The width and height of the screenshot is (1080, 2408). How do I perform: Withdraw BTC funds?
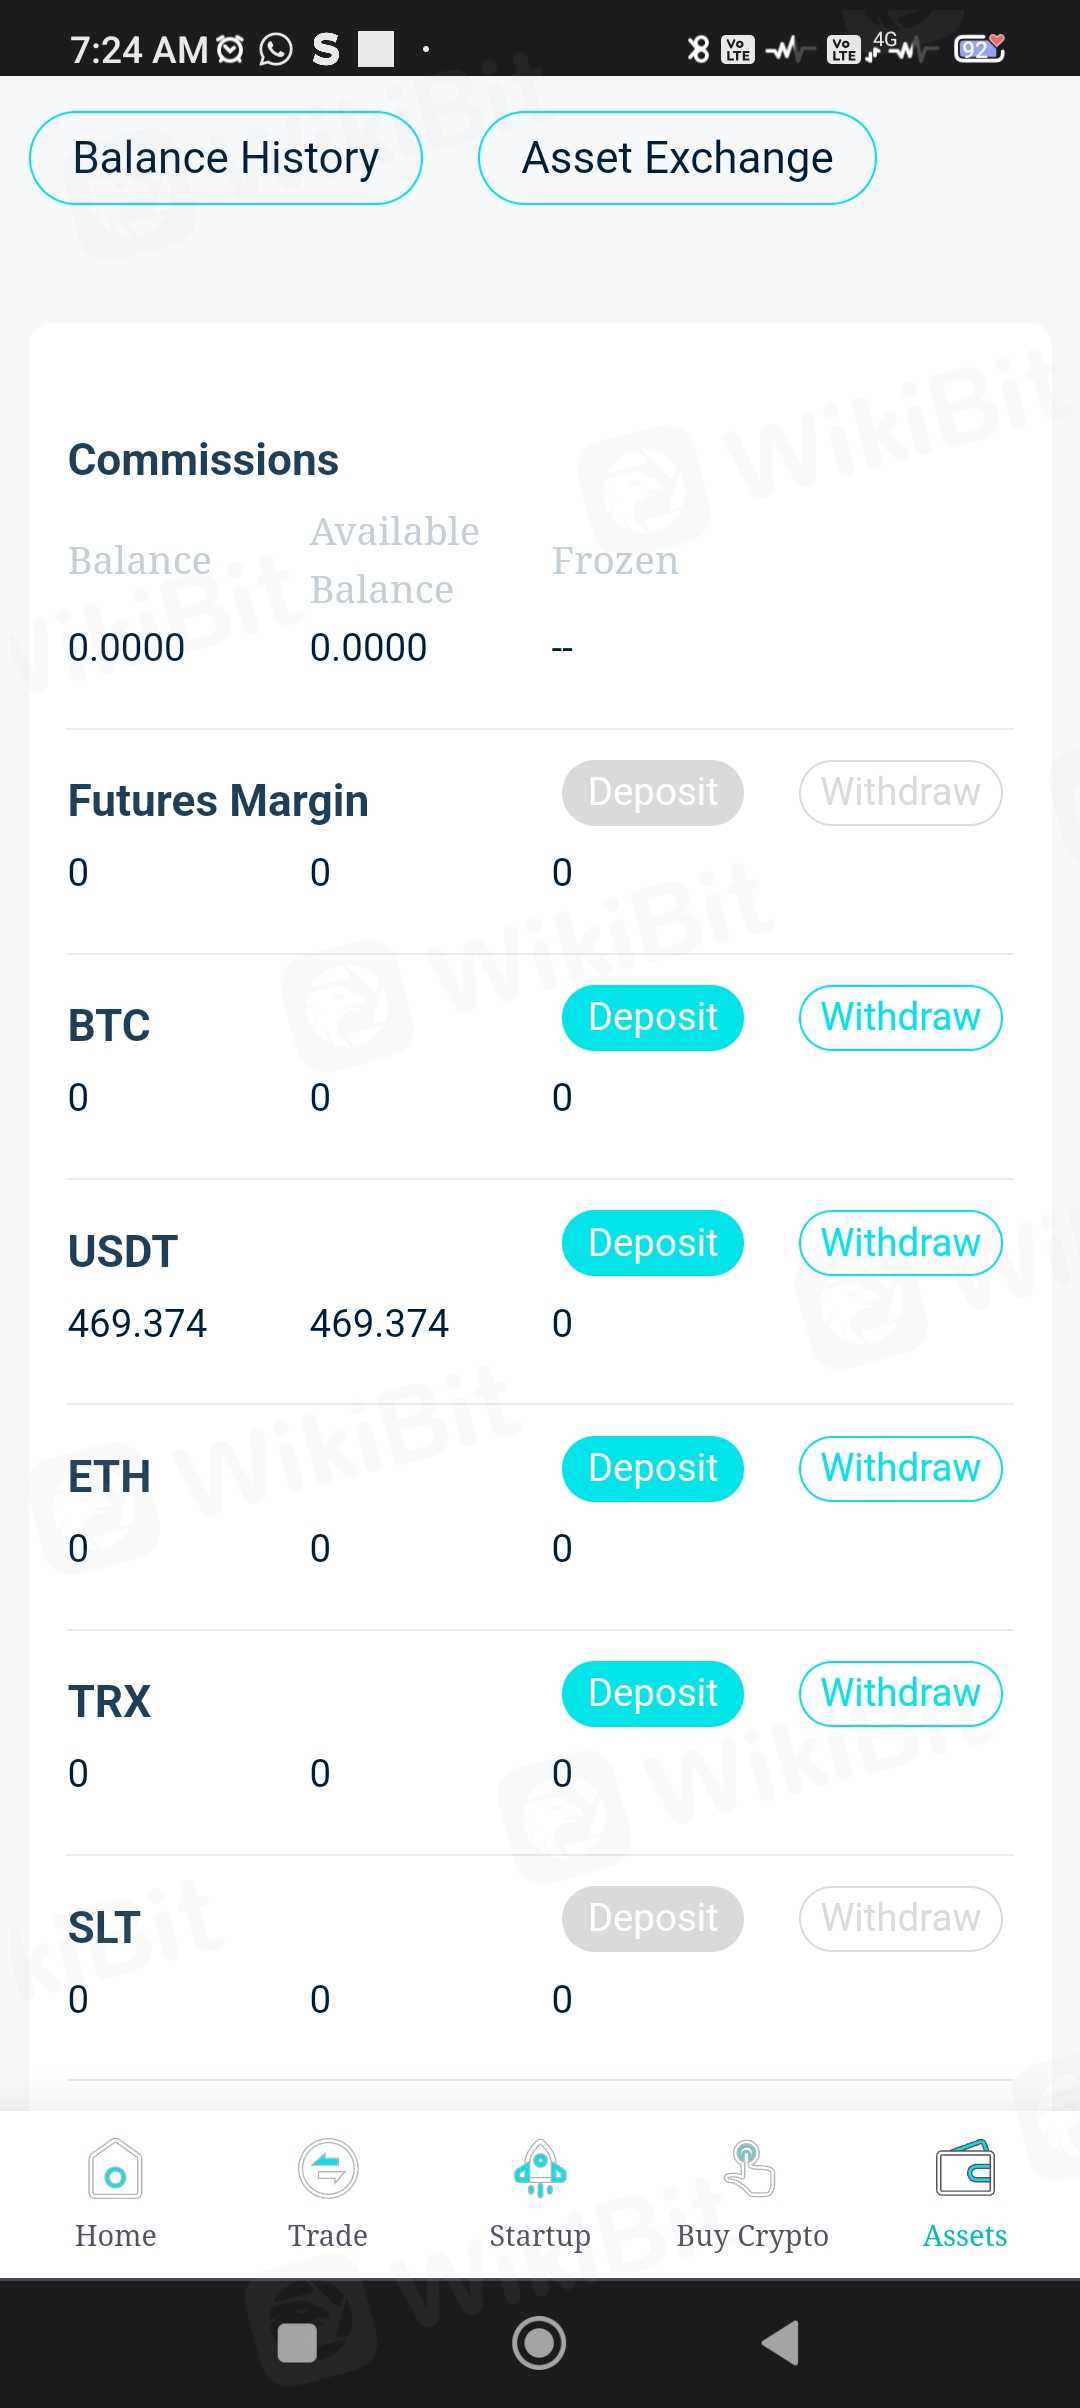coord(900,1018)
